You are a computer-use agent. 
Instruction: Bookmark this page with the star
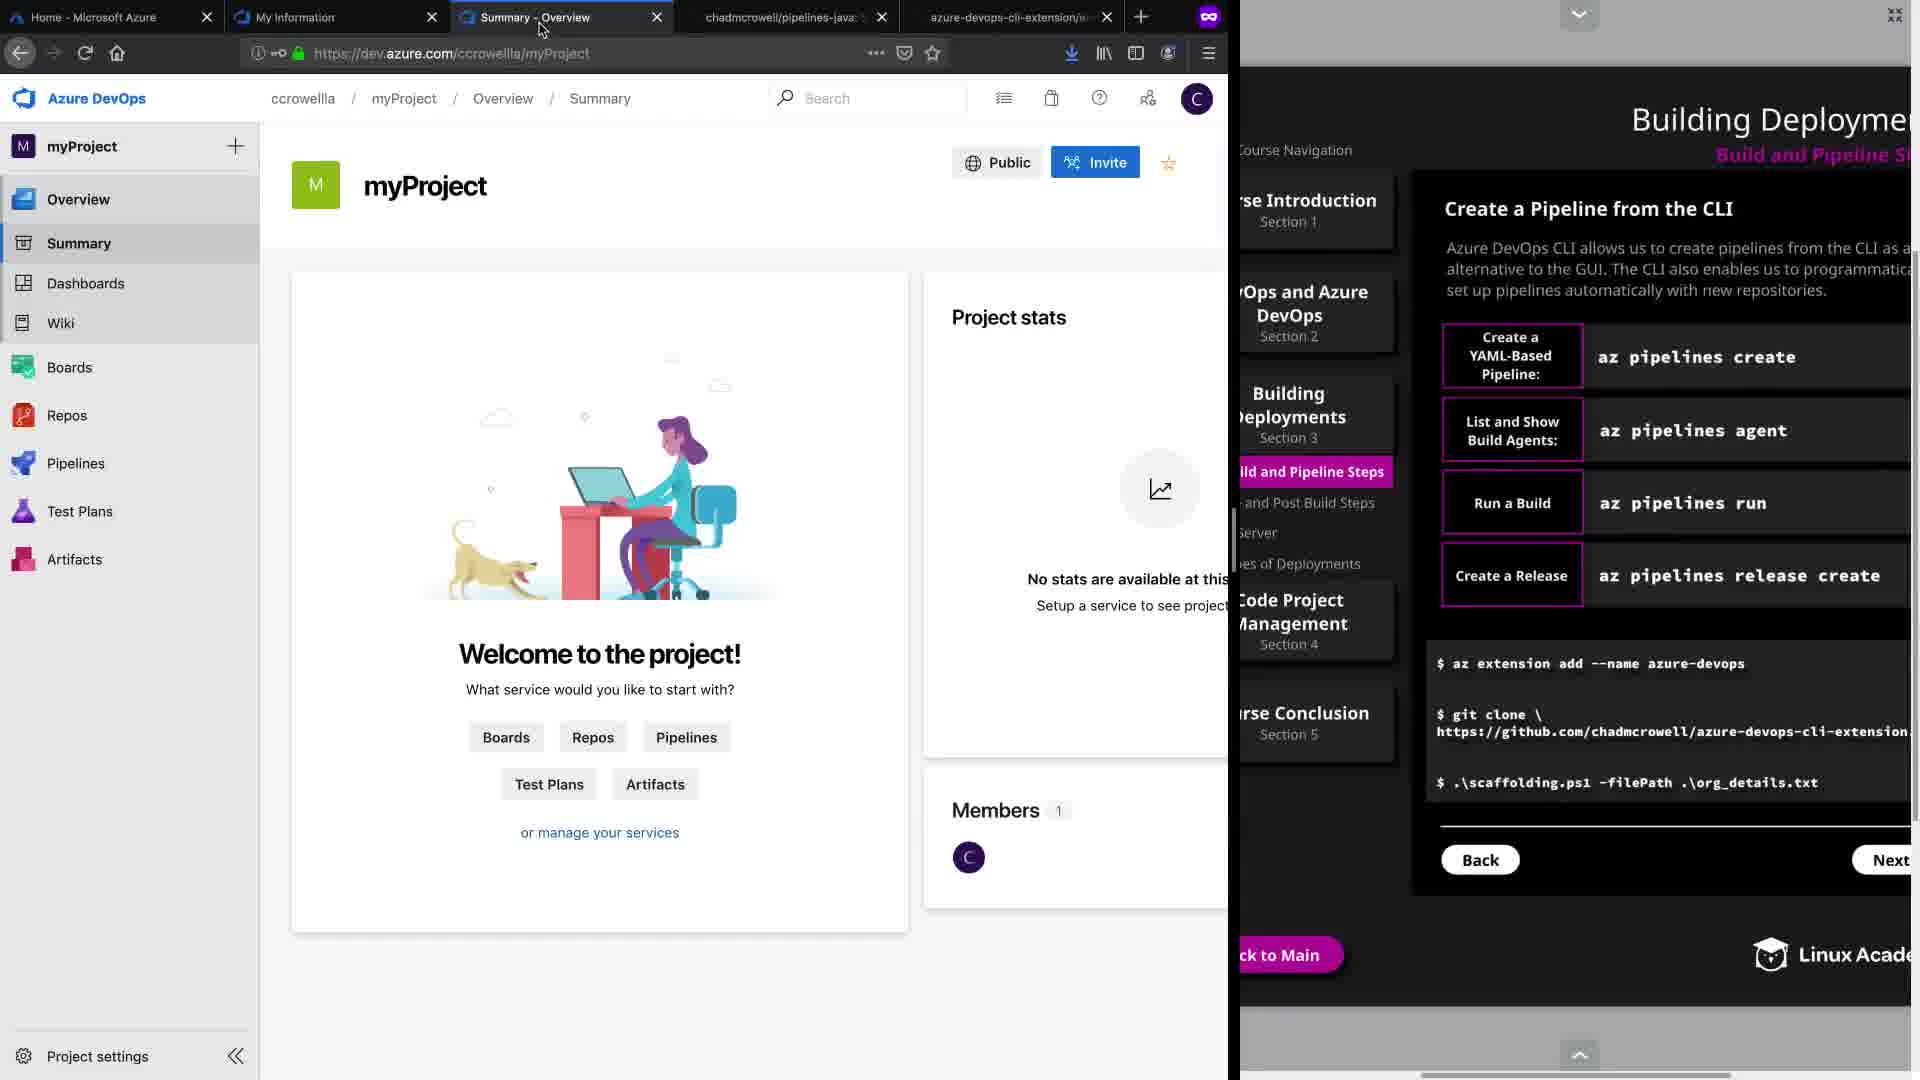[x=932, y=53]
